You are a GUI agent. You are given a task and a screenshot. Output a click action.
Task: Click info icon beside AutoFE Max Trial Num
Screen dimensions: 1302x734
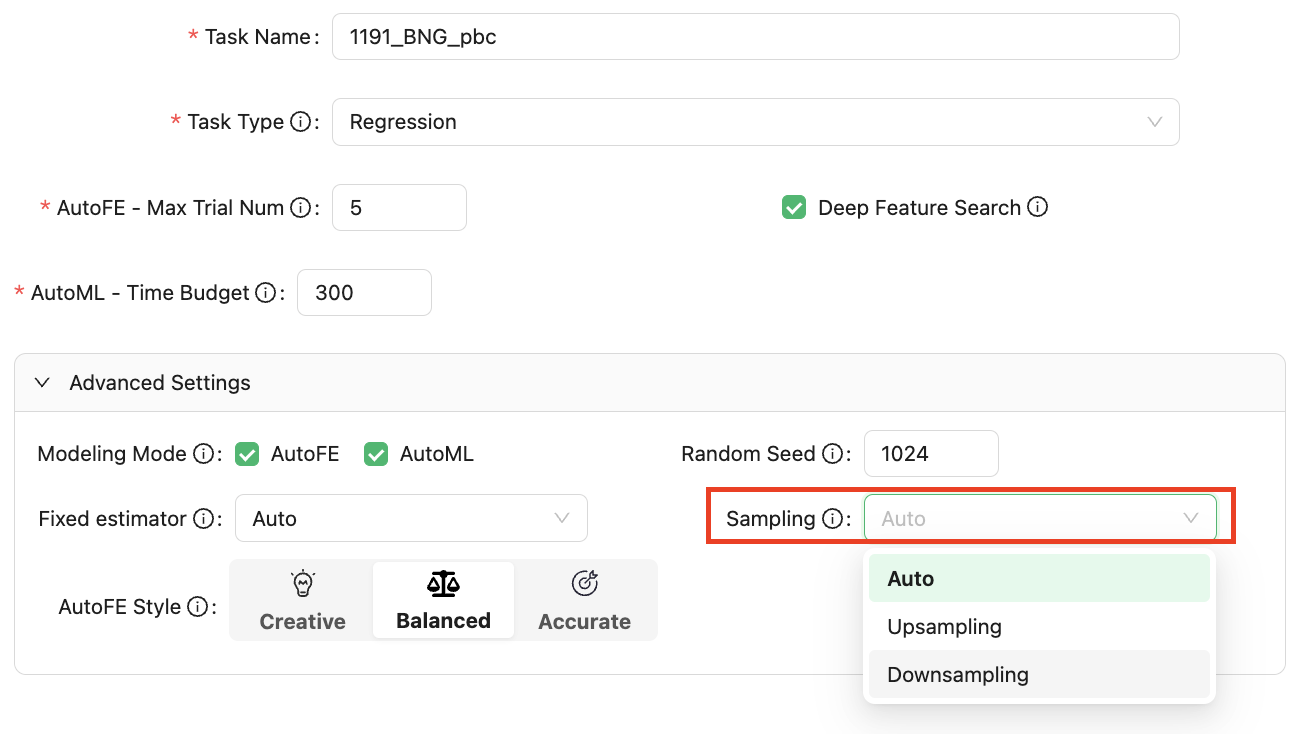299,208
